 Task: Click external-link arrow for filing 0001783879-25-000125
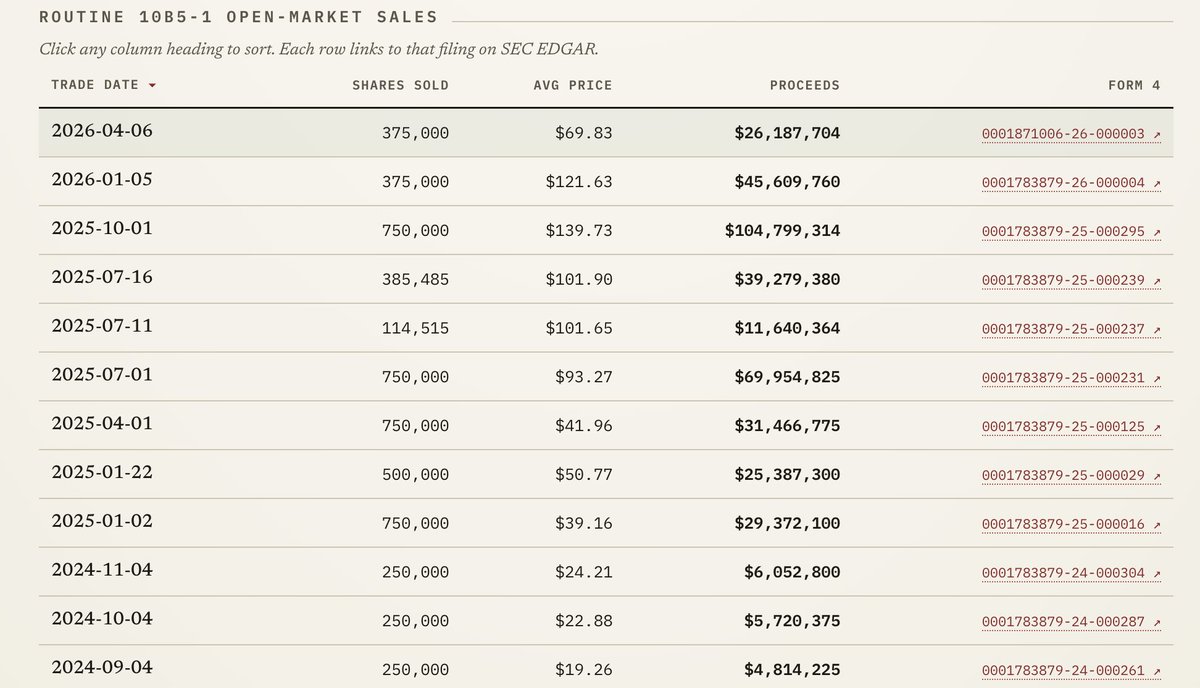tap(1156, 427)
